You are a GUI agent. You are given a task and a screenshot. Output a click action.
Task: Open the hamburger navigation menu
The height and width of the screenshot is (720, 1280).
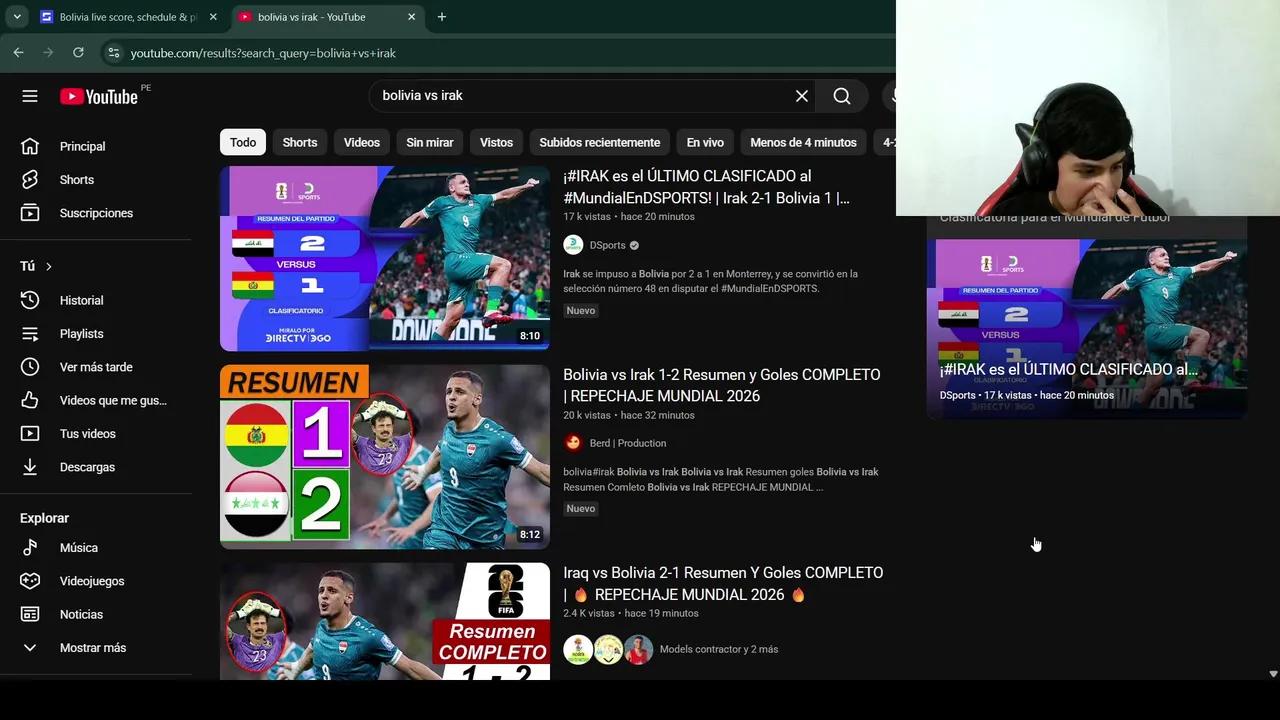click(30, 96)
